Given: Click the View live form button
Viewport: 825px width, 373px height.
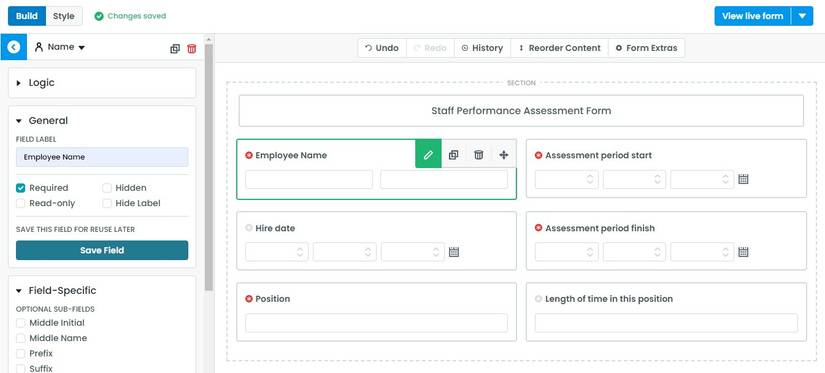Looking at the screenshot, I should 752,16.
